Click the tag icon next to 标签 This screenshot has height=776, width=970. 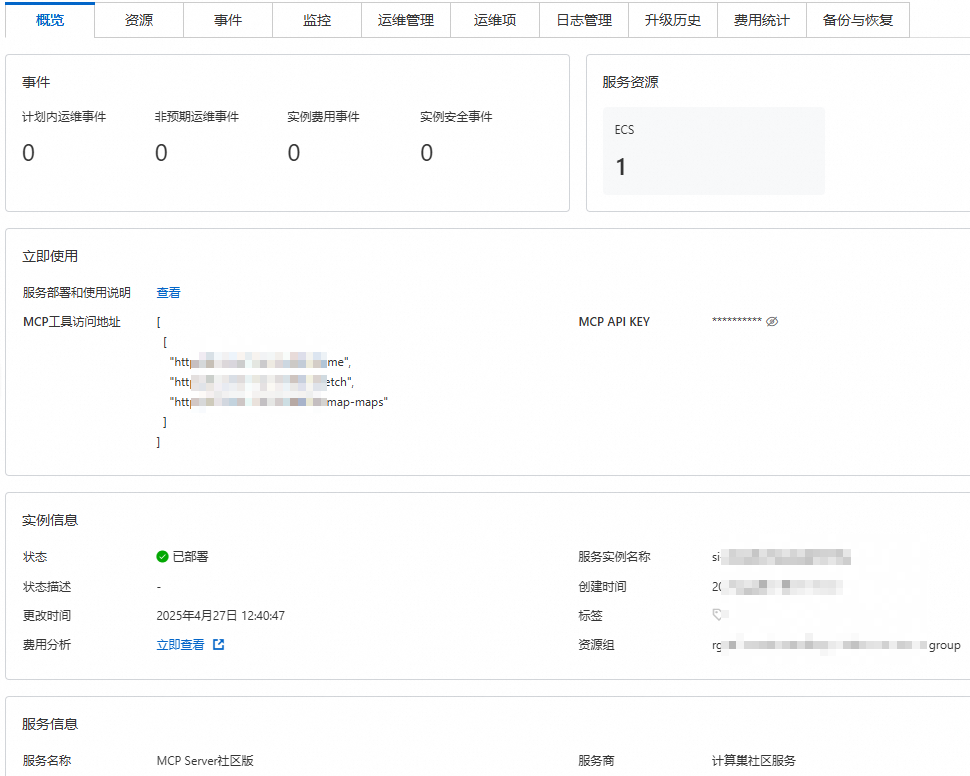[x=717, y=614]
